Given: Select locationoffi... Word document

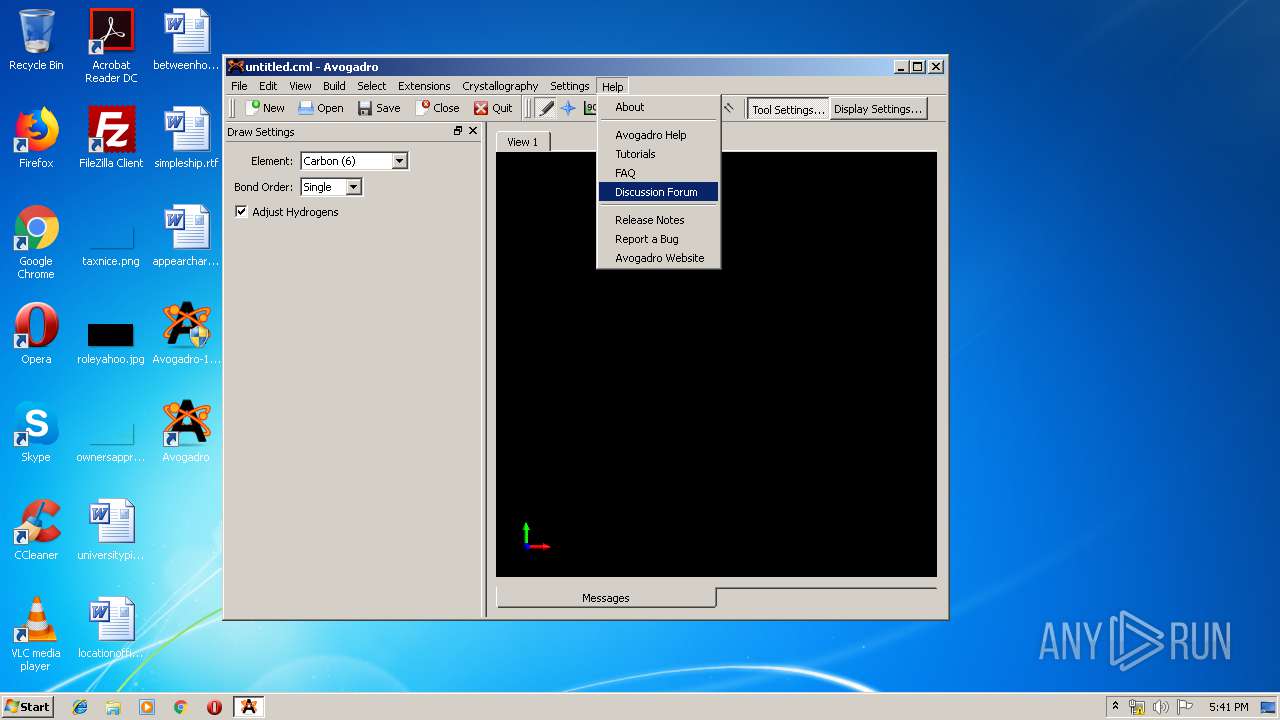Looking at the screenshot, I should click(111, 628).
